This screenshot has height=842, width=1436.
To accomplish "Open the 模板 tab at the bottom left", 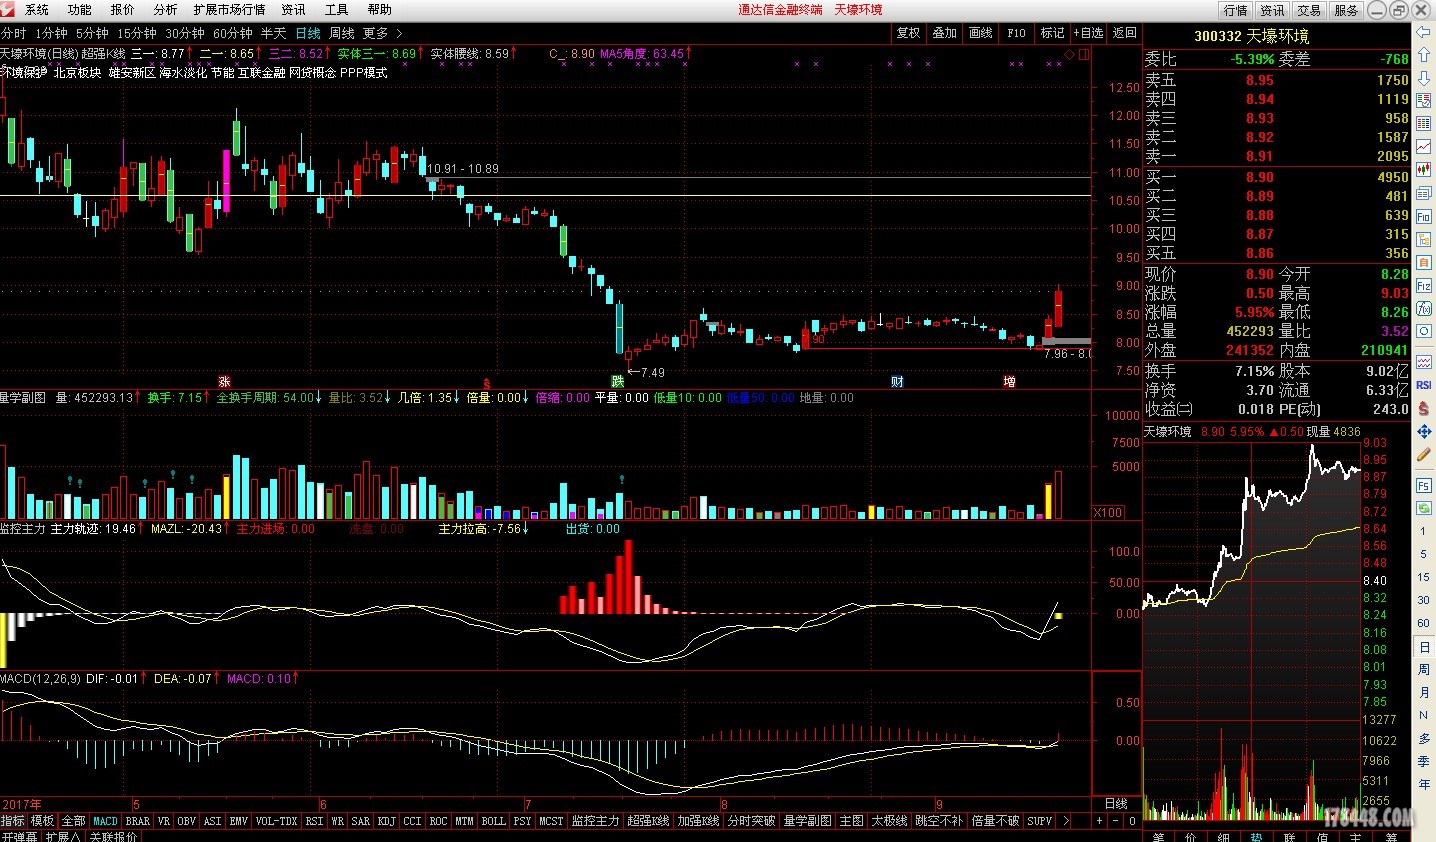I will (x=42, y=821).
